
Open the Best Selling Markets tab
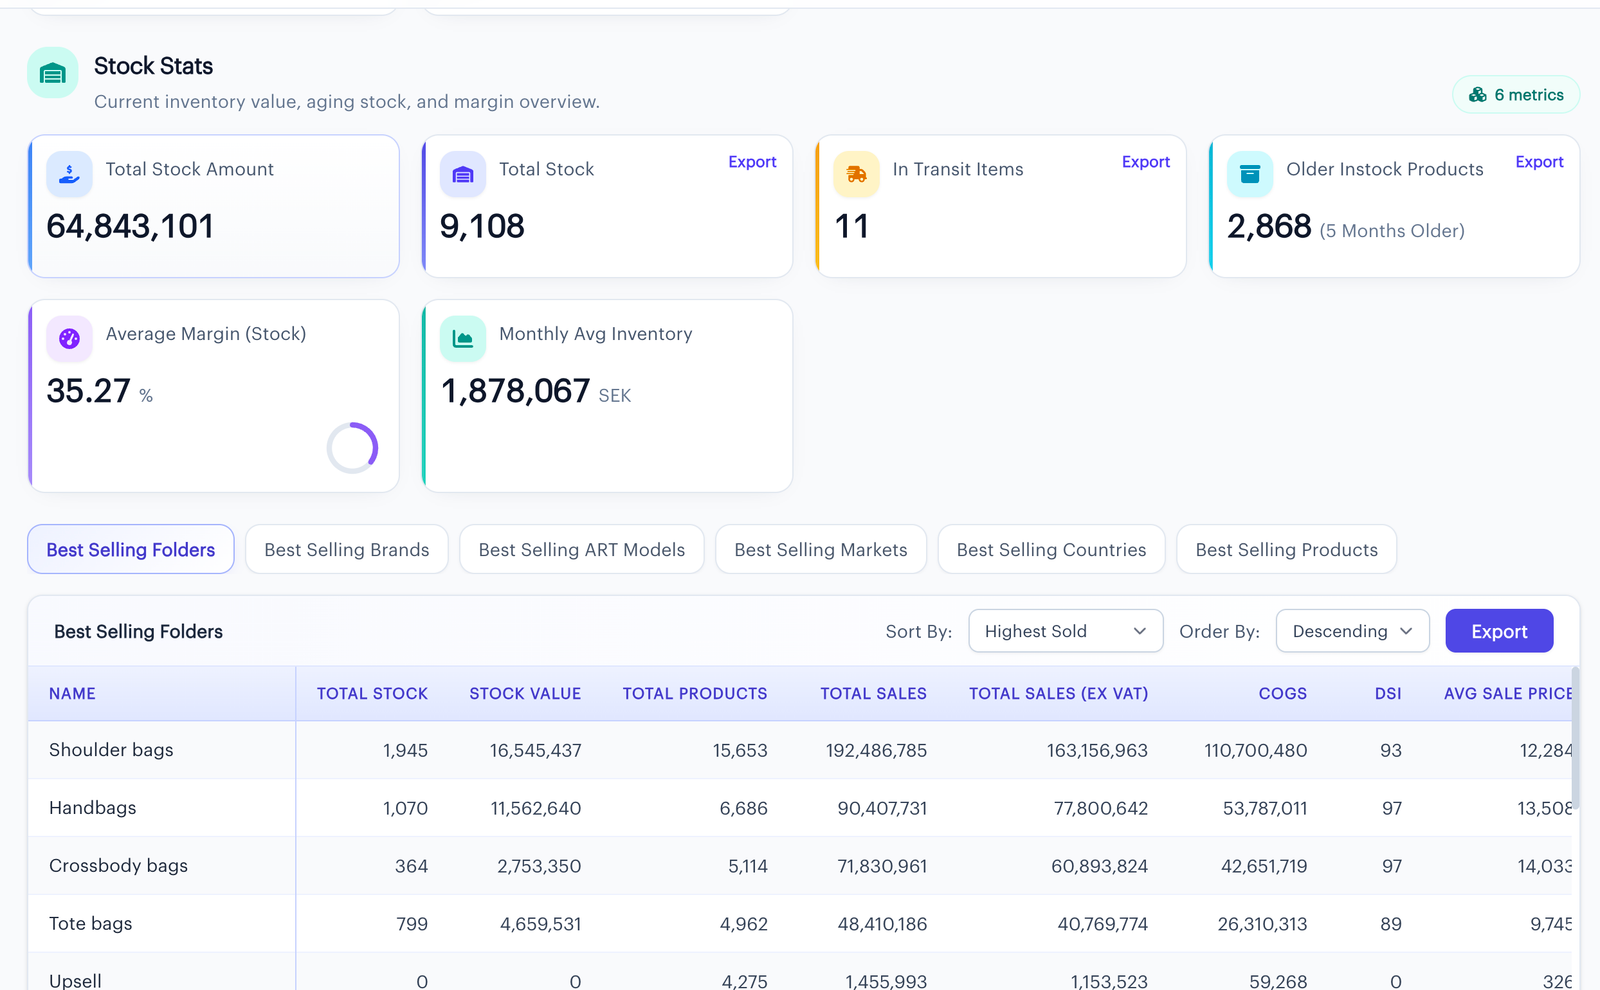click(821, 550)
